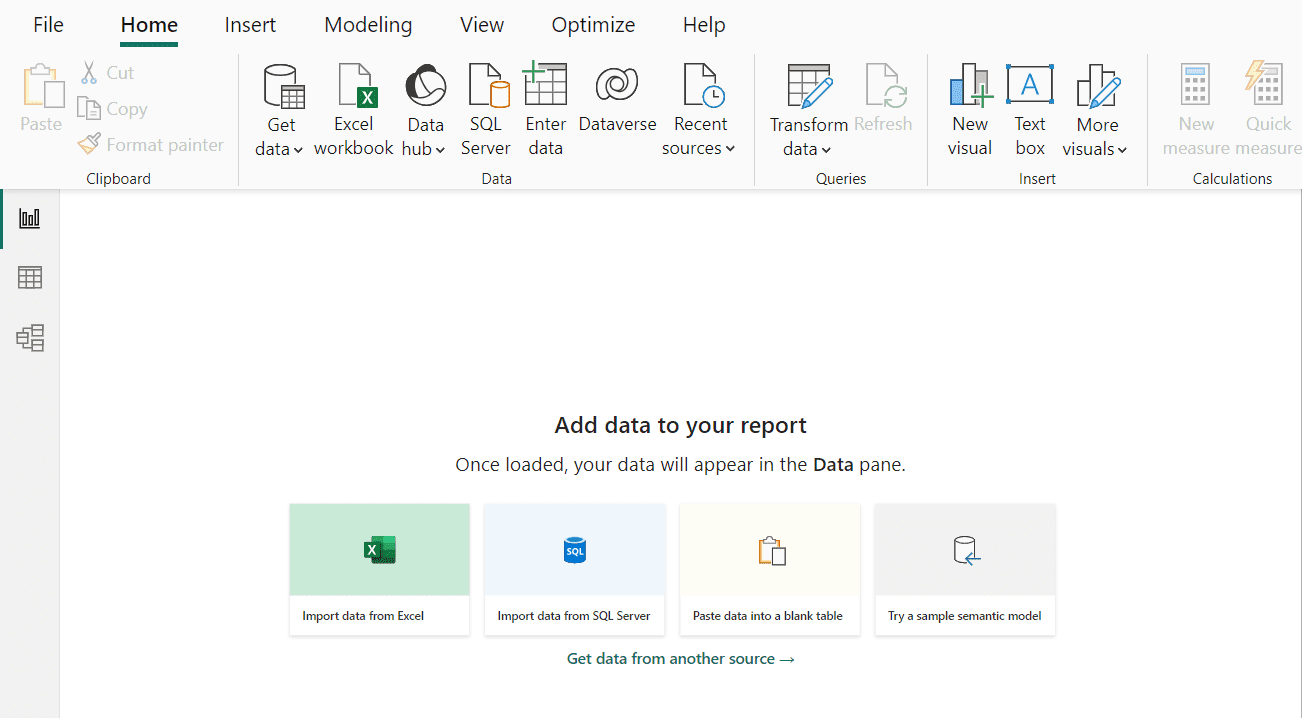This screenshot has height=718, width=1302.
Task: Open the Report view from the sidebar
Action: 30,218
